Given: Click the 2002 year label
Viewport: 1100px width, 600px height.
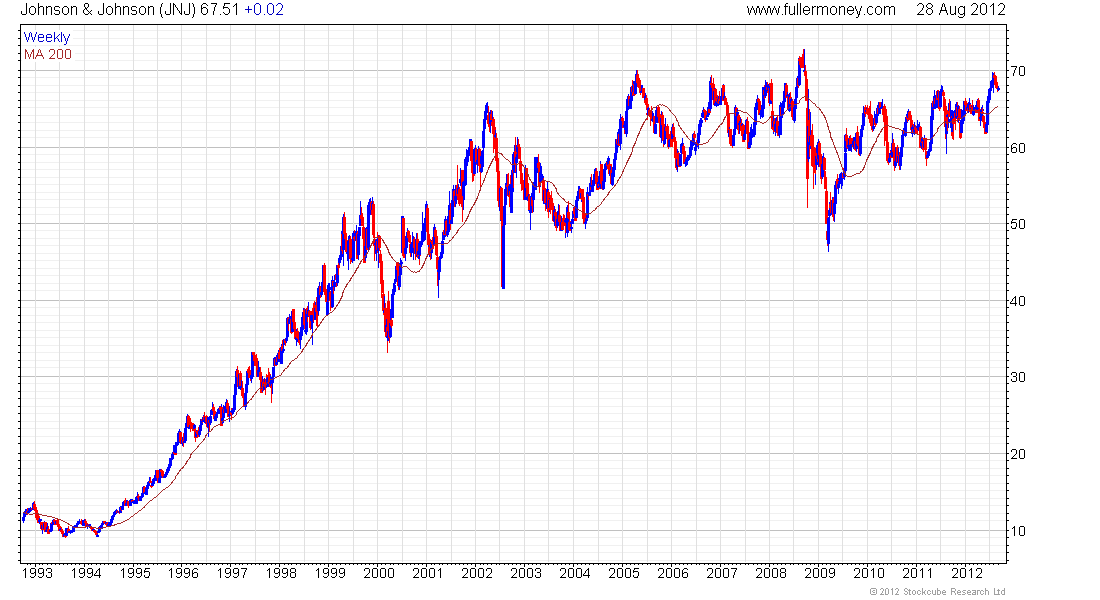Looking at the screenshot, I should pos(477,573).
